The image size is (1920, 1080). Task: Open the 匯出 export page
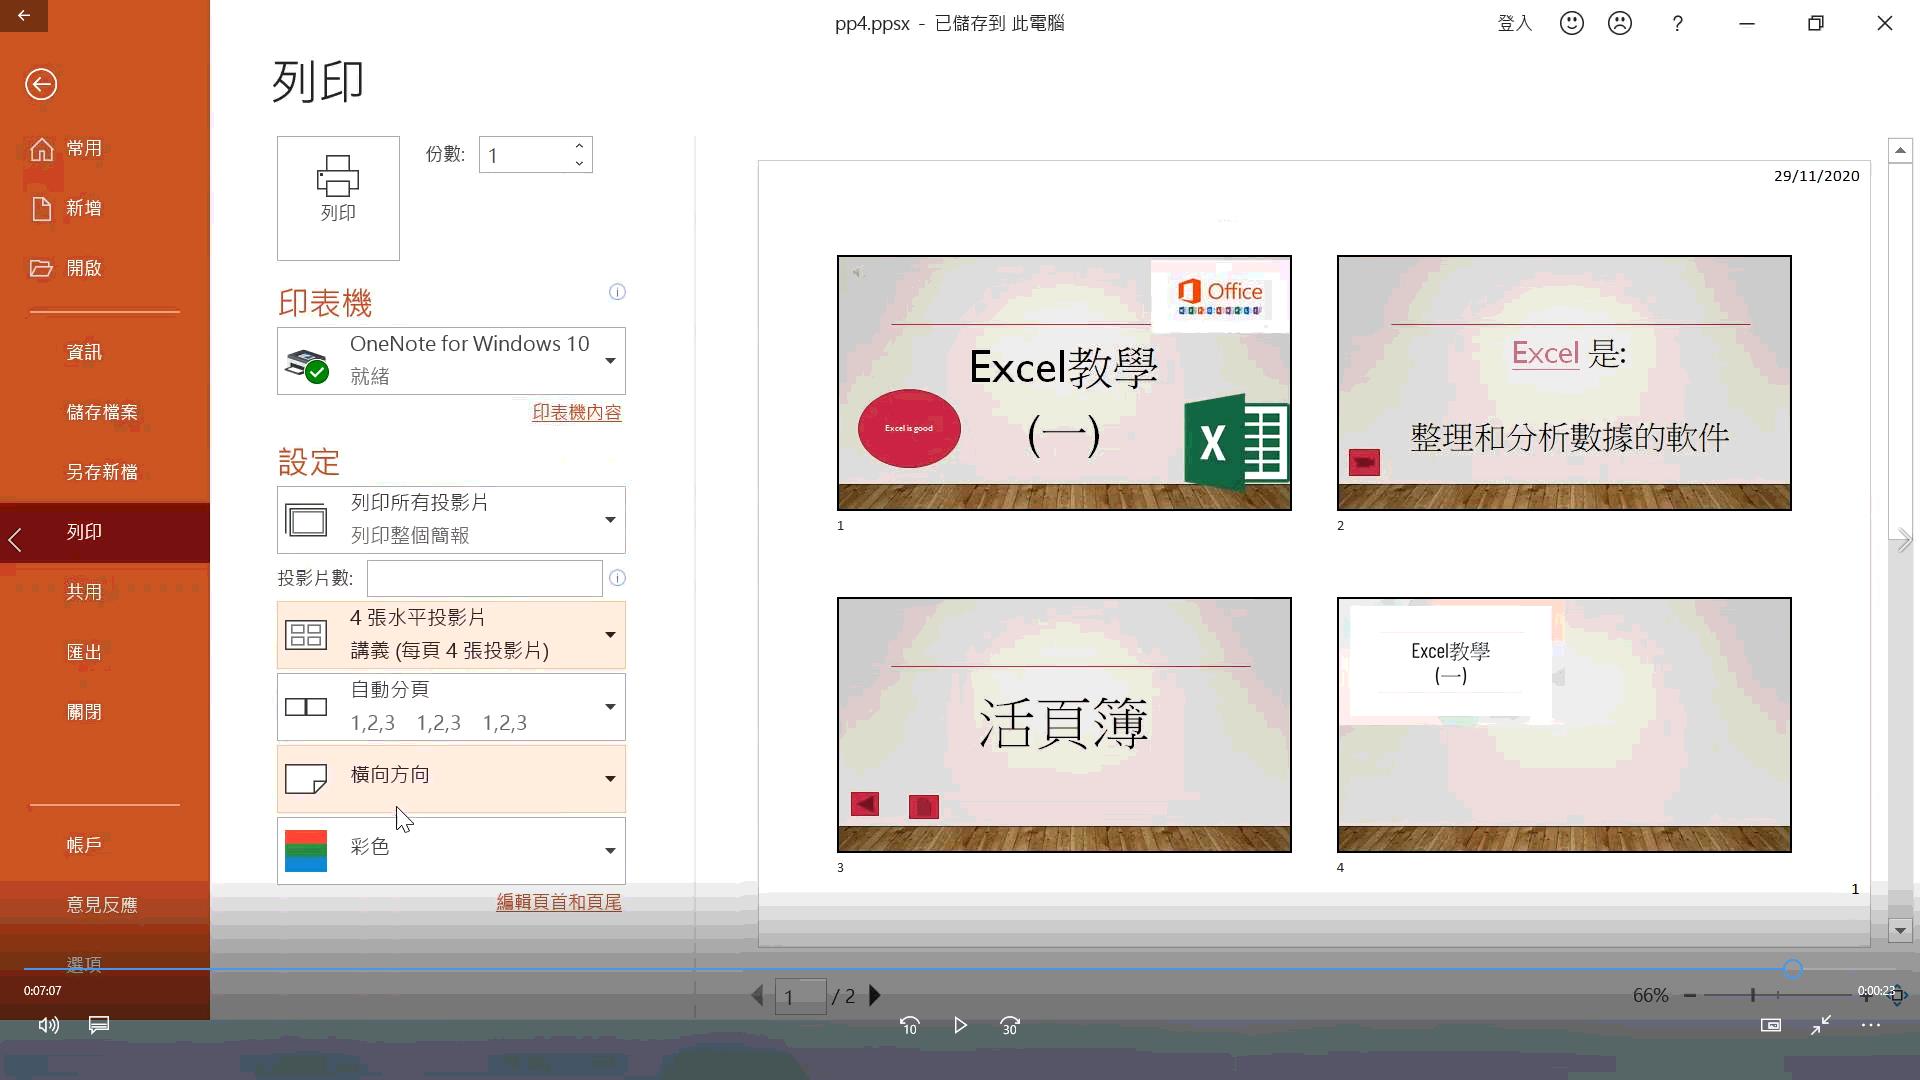84,652
